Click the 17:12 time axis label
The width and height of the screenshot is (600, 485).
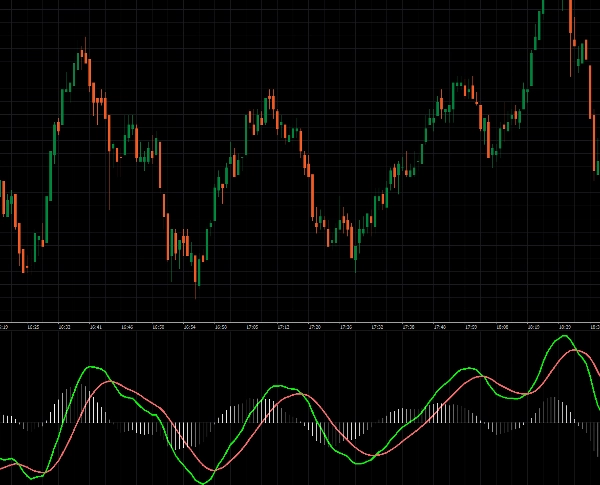click(283, 327)
